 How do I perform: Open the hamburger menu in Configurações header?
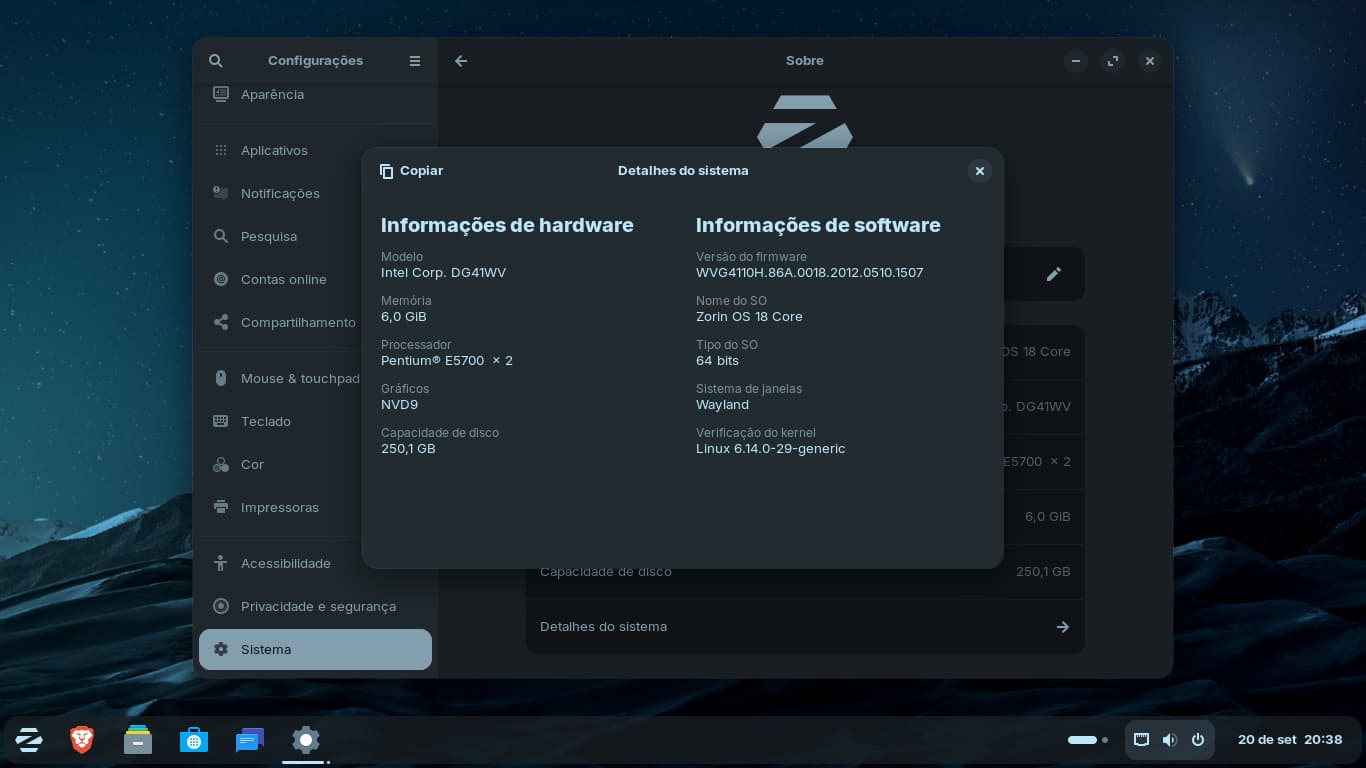415,61
